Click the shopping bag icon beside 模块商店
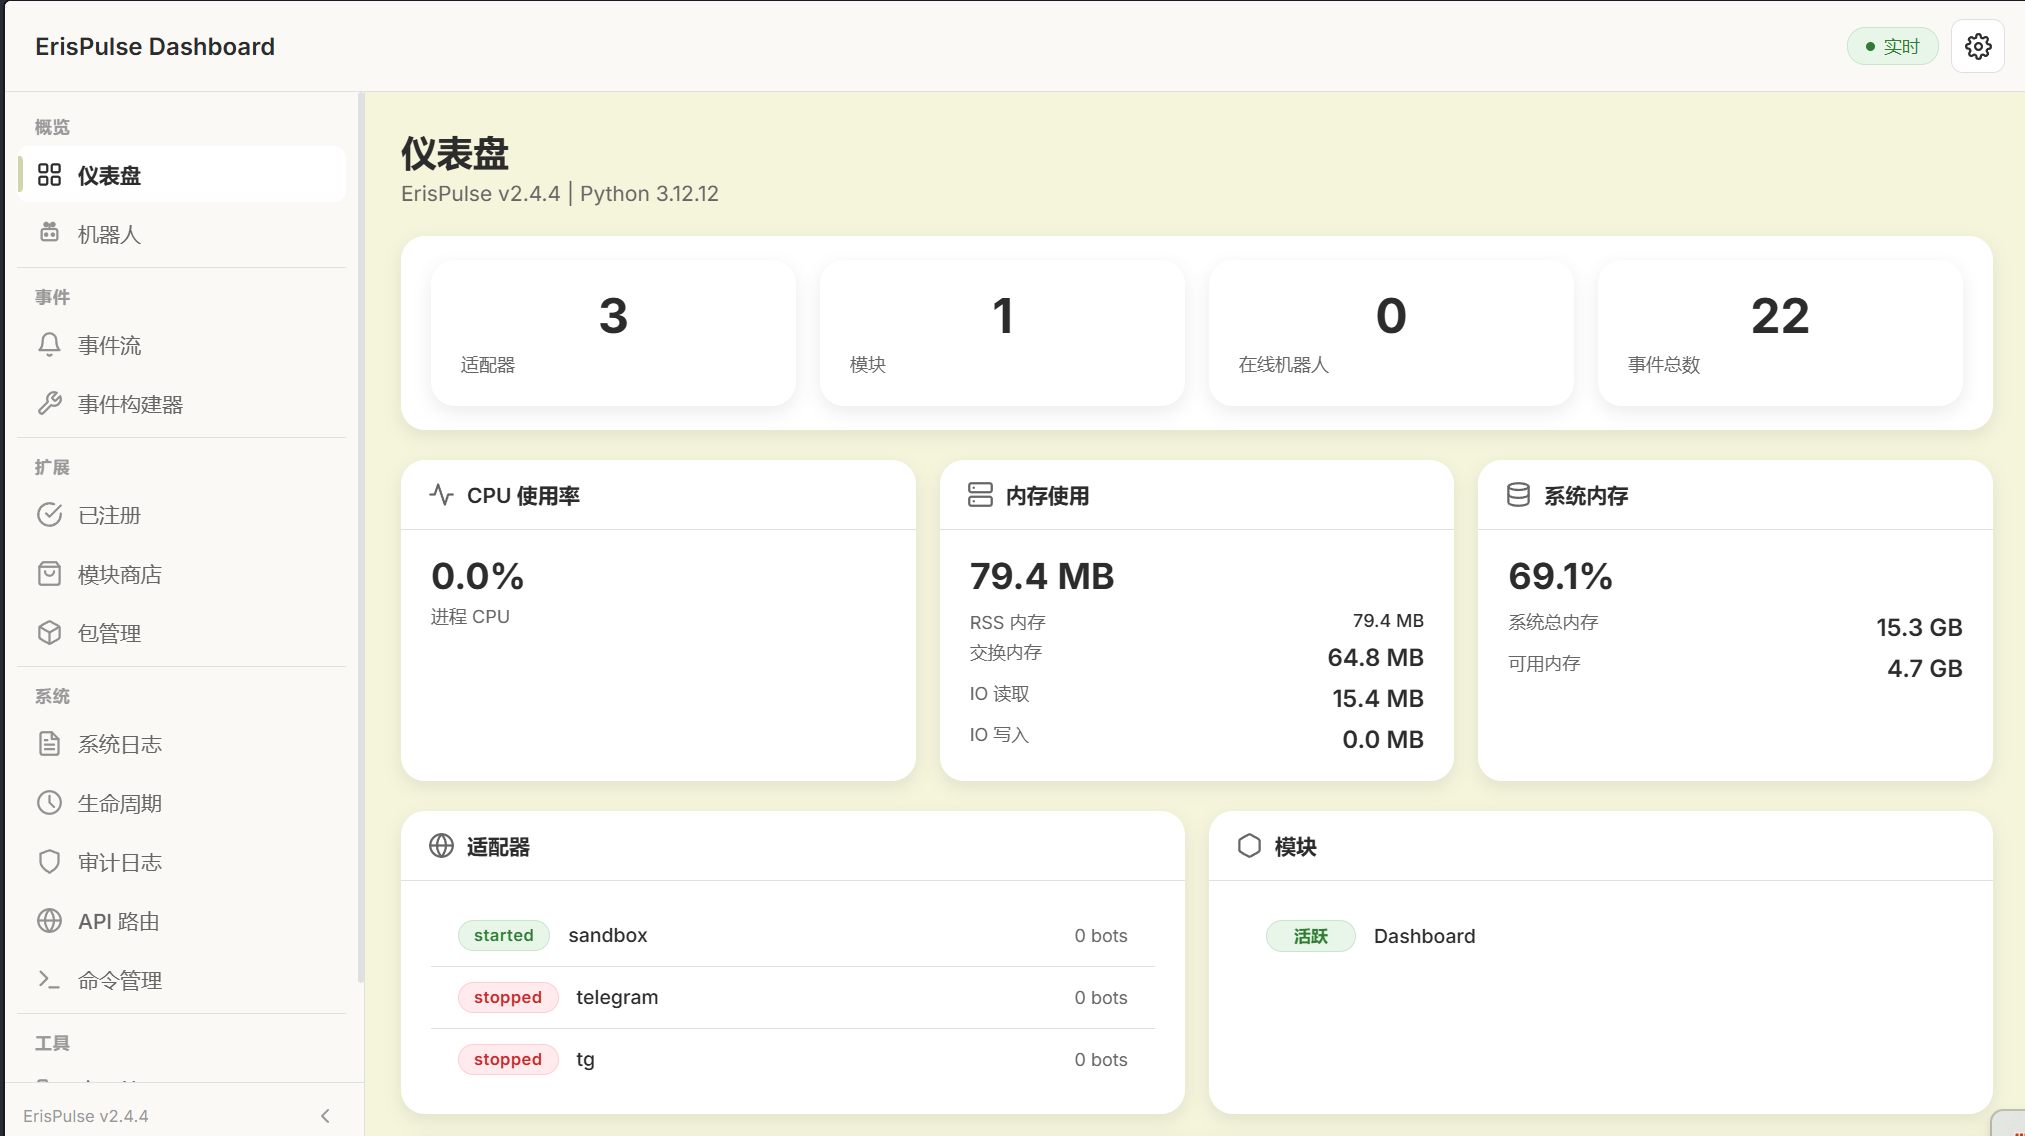The image size is (2025, 1136). [49, 574]
